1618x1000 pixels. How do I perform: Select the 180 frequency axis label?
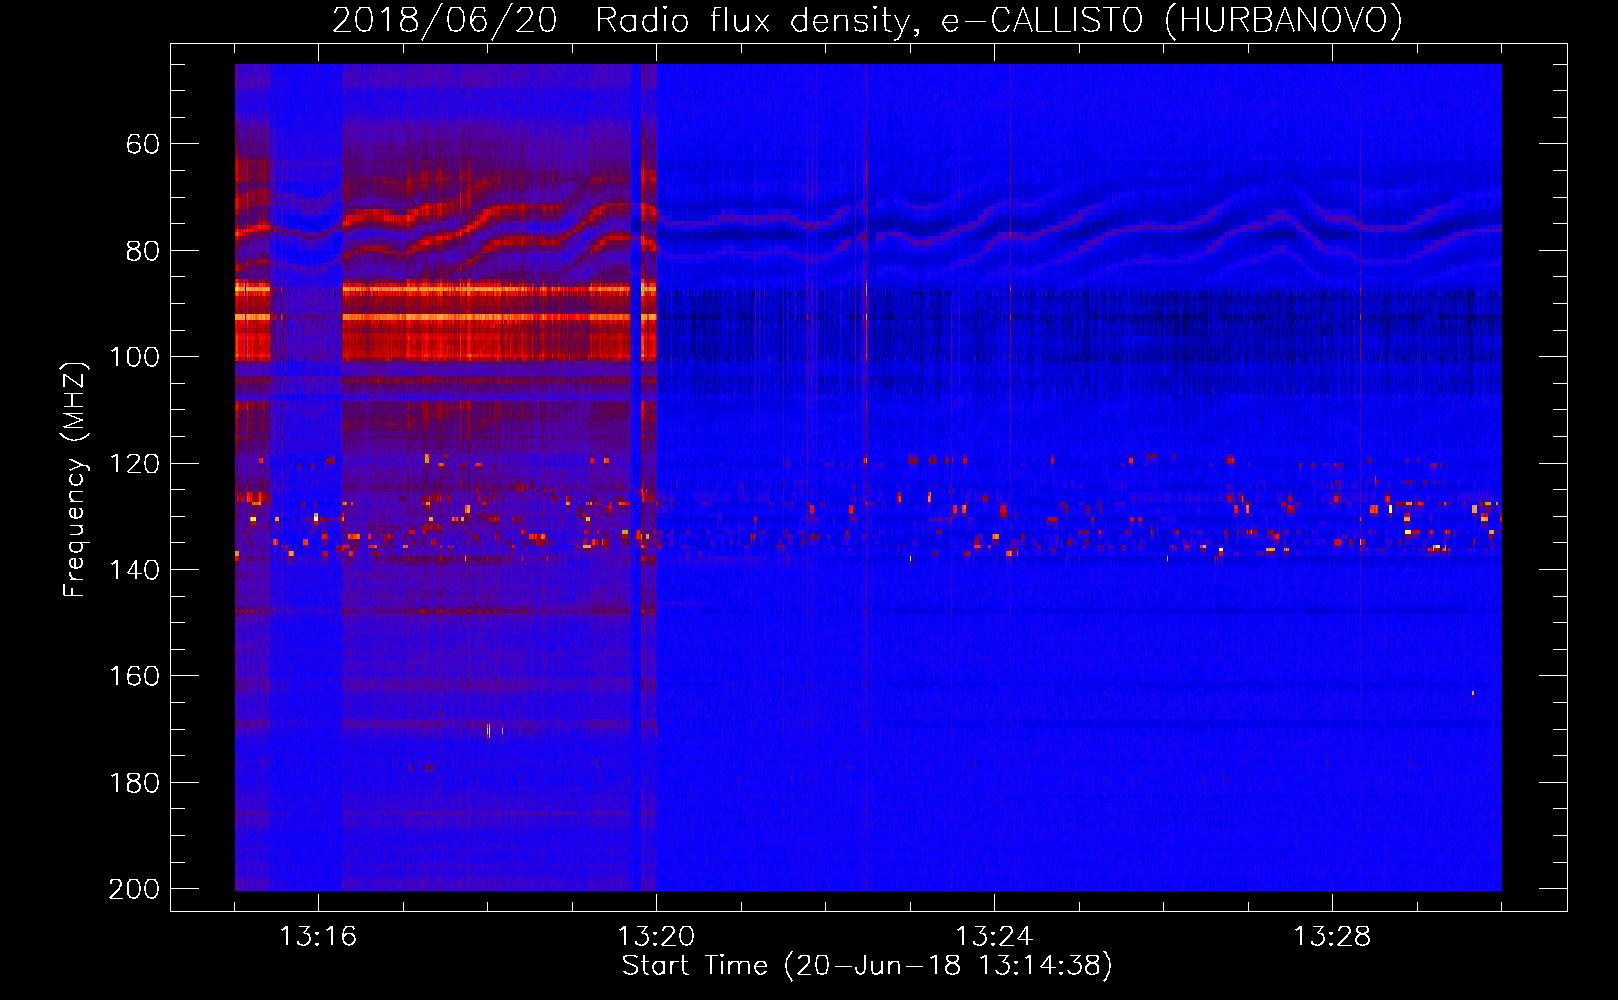tap(135, 783)
